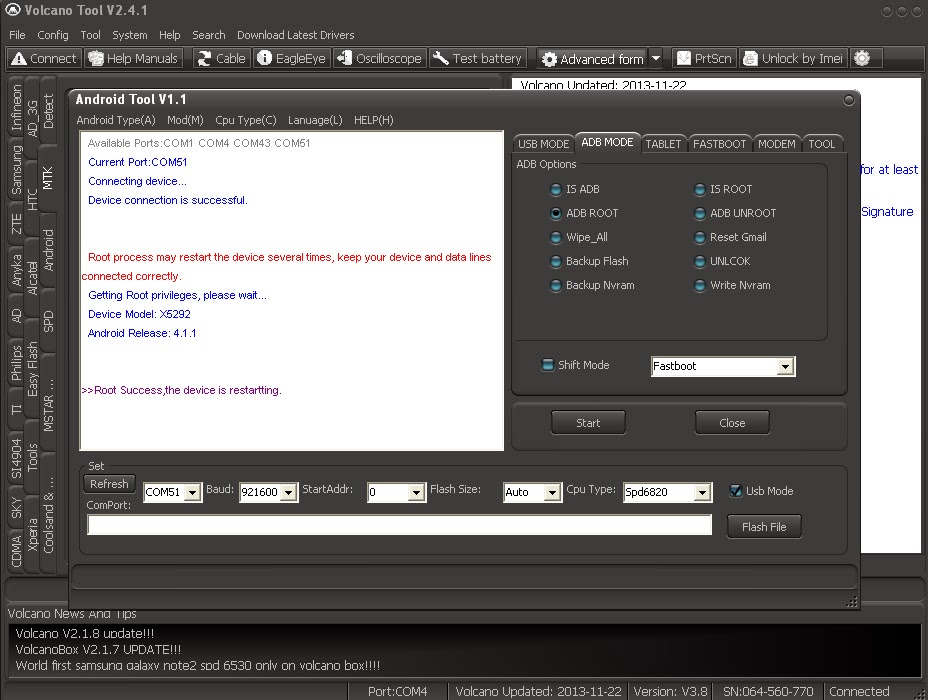
Task: Open the Baud 921600 dropdown
Action: (288, 492)
